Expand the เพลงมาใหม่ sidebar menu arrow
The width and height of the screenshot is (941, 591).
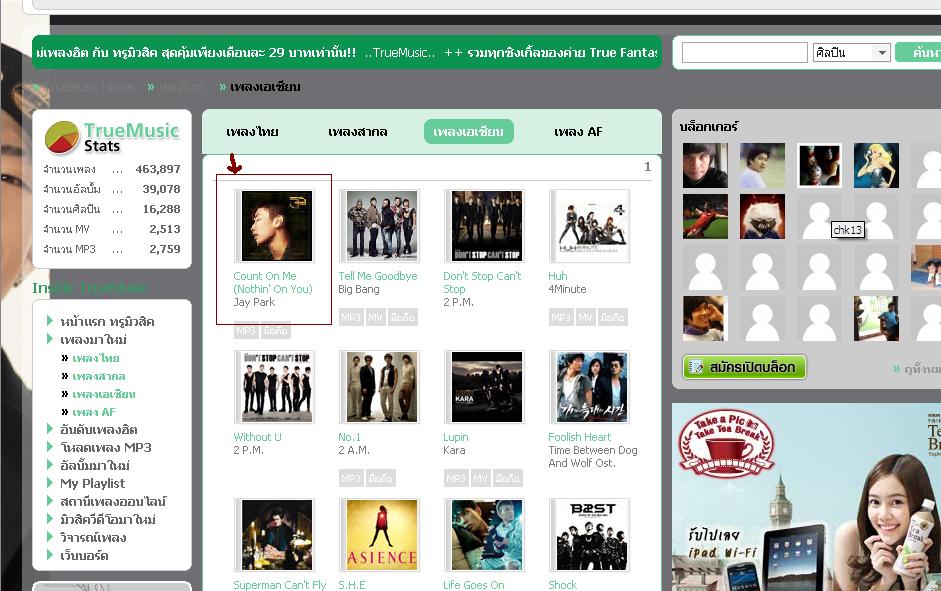pyautogui.click(x=50, y=339)
